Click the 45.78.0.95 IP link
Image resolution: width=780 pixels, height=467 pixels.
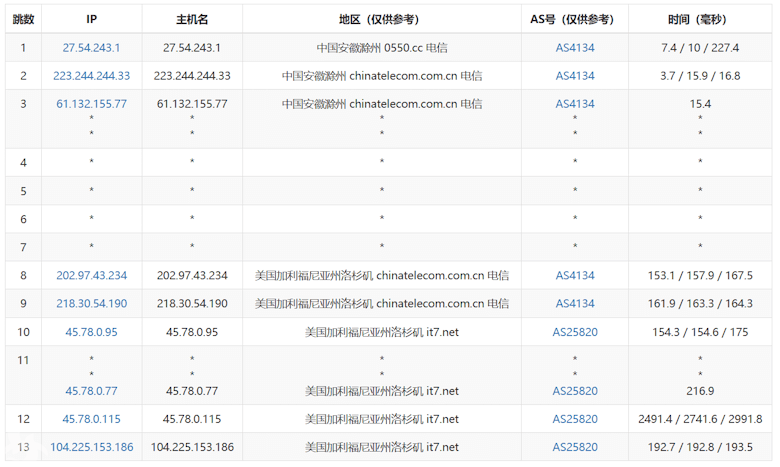click(91, 331)
